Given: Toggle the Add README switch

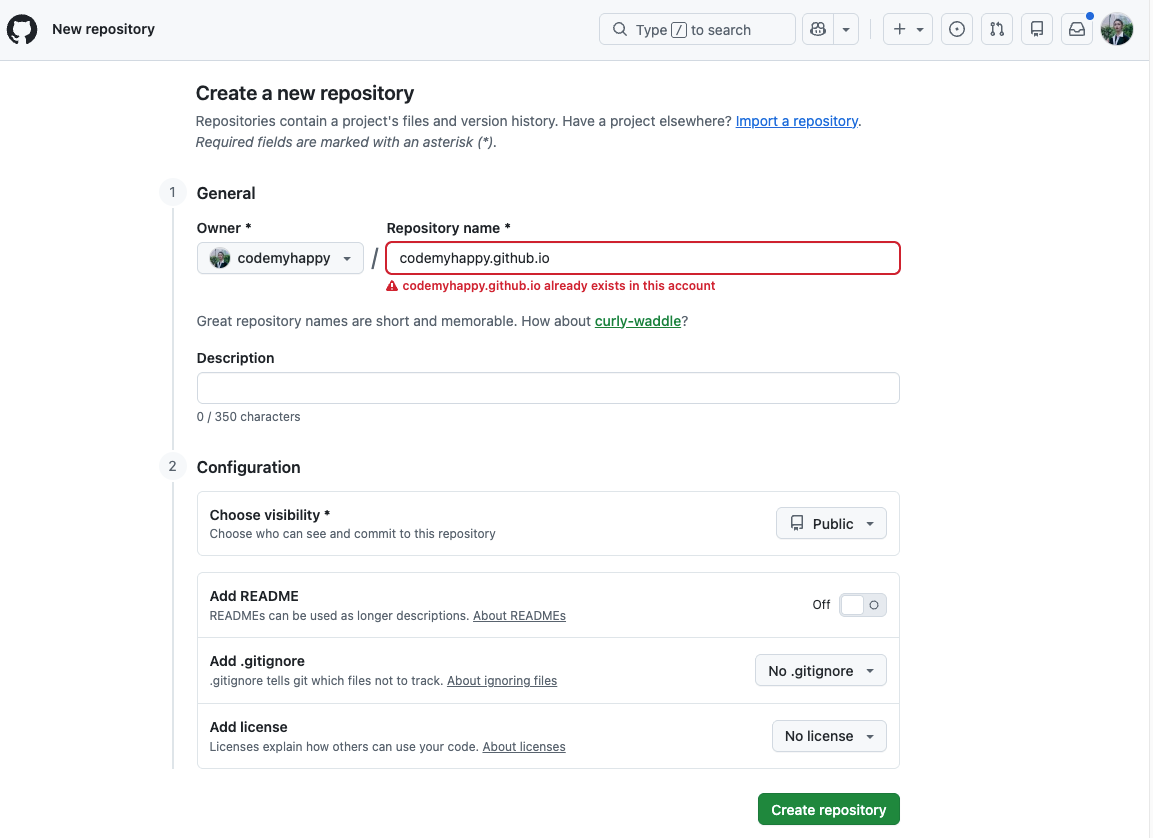Looking at the screenshot, I should [x=863, y=605].
